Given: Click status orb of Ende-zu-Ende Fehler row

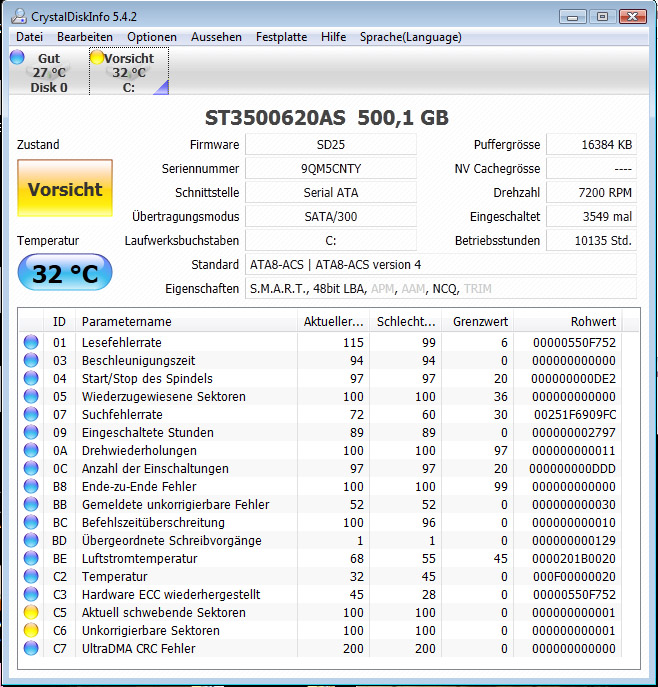Looking at the screenshot, I should [31, 486].
